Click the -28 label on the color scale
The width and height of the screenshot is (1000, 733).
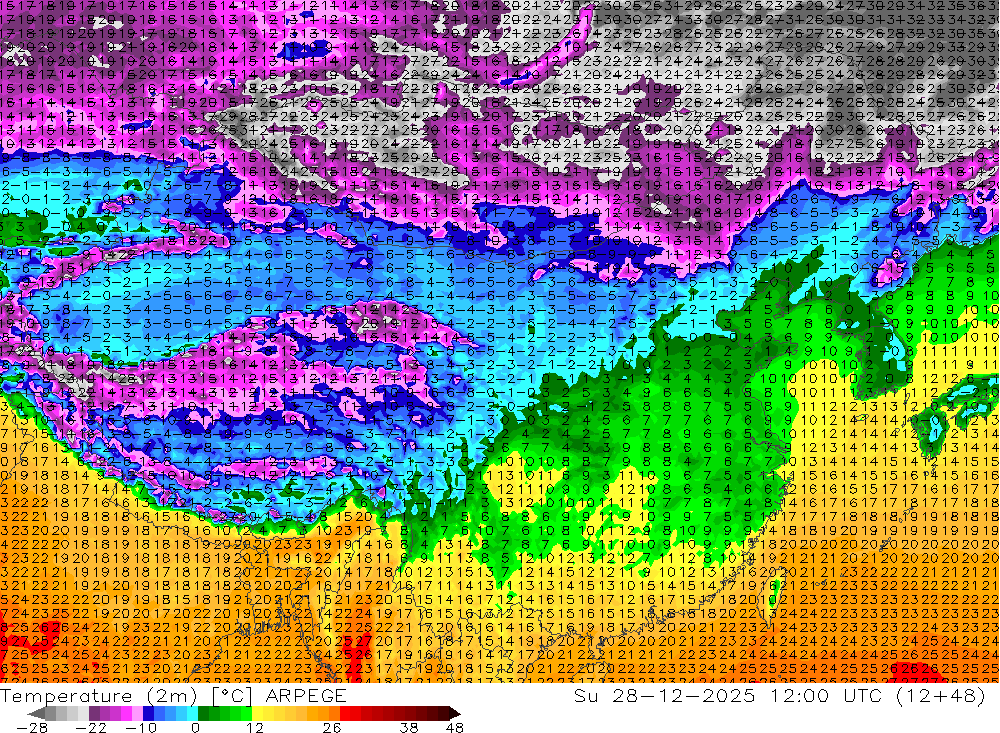click(32, 728)
